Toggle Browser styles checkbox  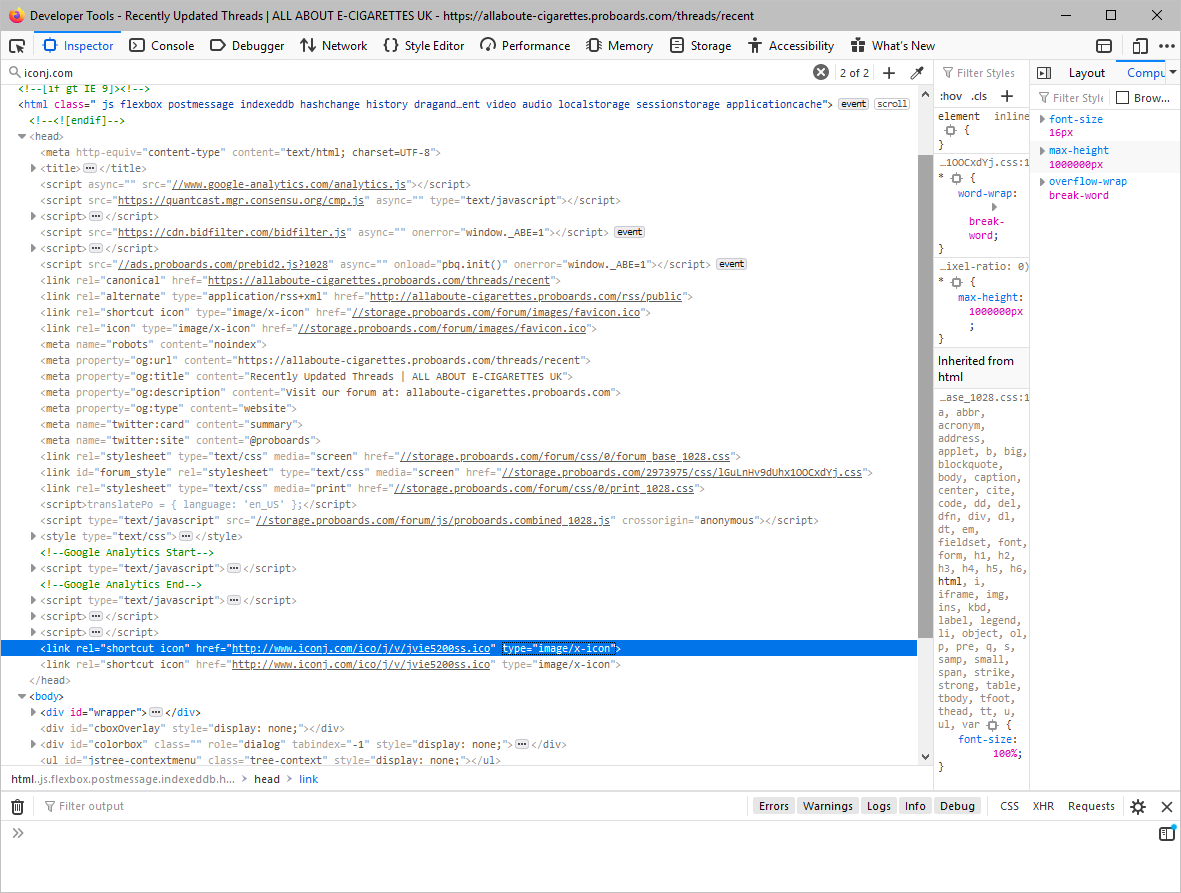(x=1122, y=97)
